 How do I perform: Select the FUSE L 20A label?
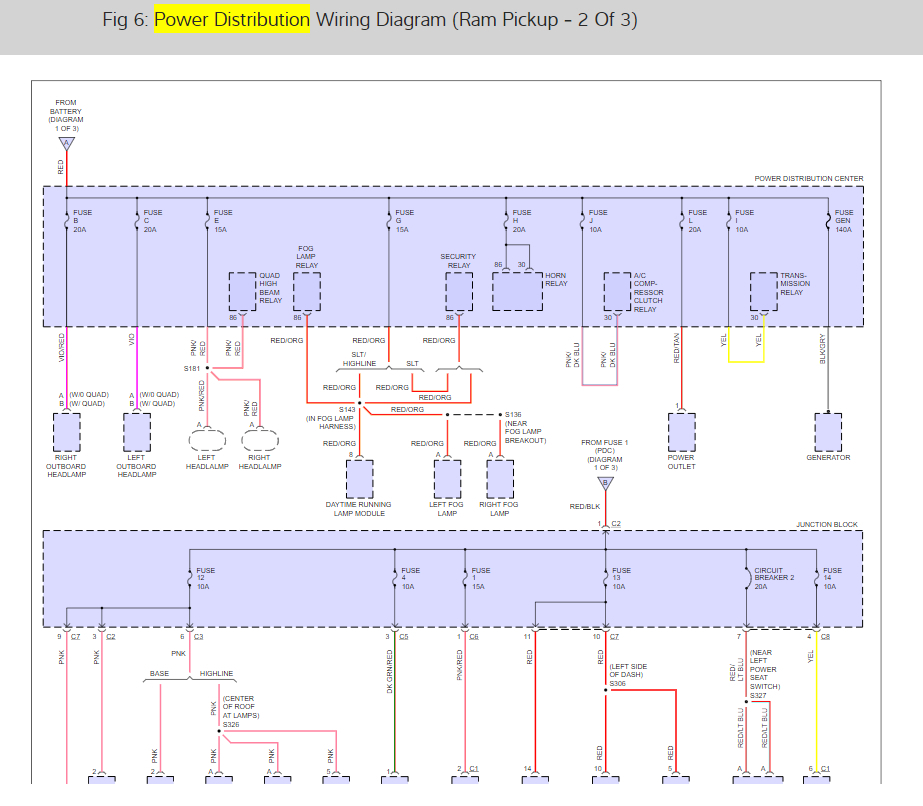698,221
